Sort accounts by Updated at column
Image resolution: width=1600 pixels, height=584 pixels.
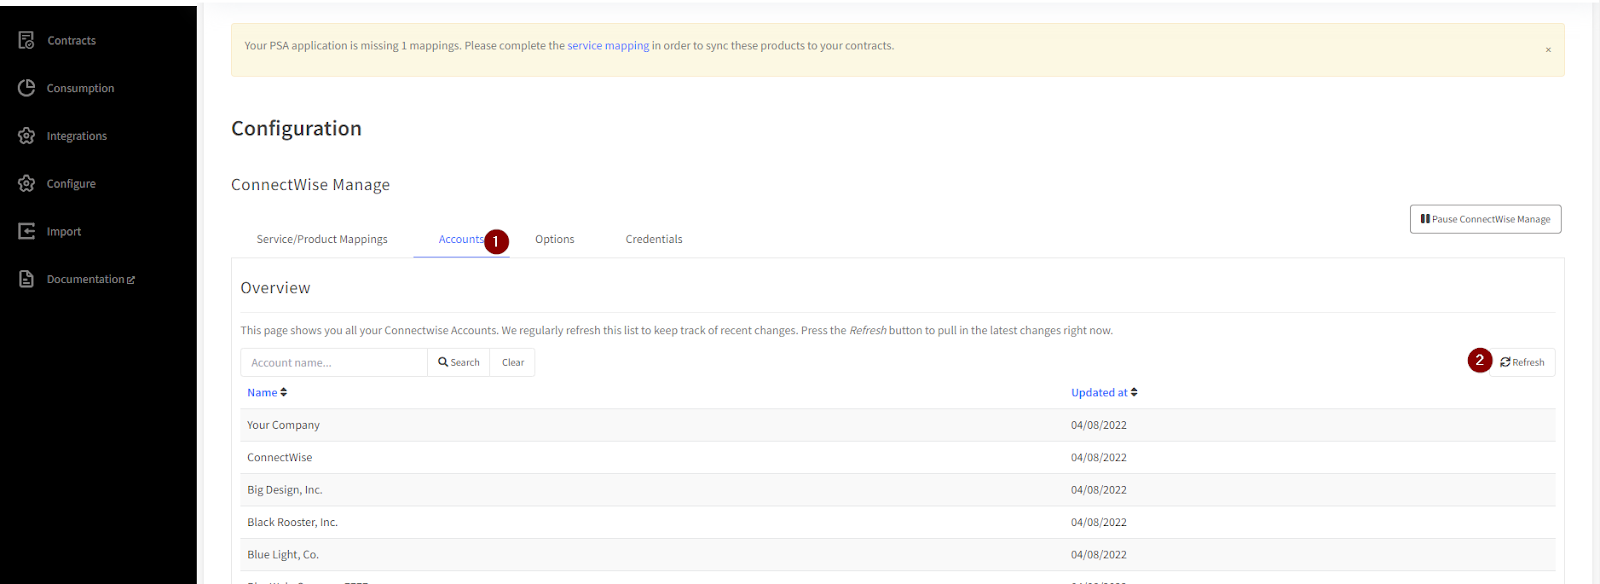coord(1104,393)
